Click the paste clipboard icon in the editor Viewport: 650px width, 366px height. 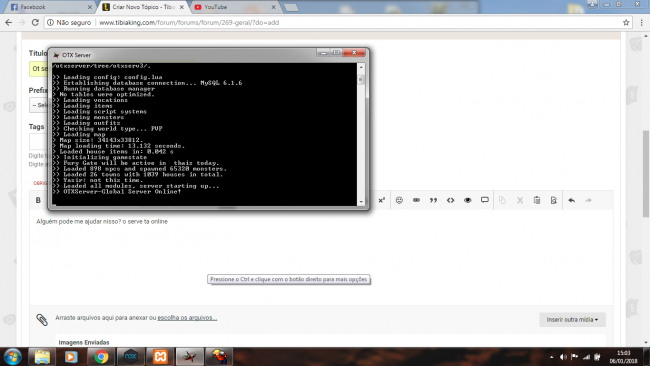537,200
